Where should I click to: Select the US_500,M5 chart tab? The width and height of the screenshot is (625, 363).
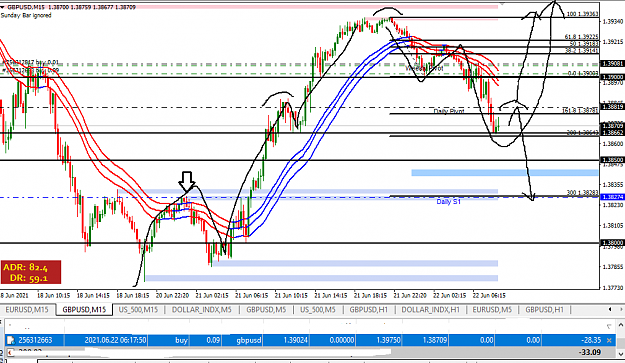[x=318, y=310]
